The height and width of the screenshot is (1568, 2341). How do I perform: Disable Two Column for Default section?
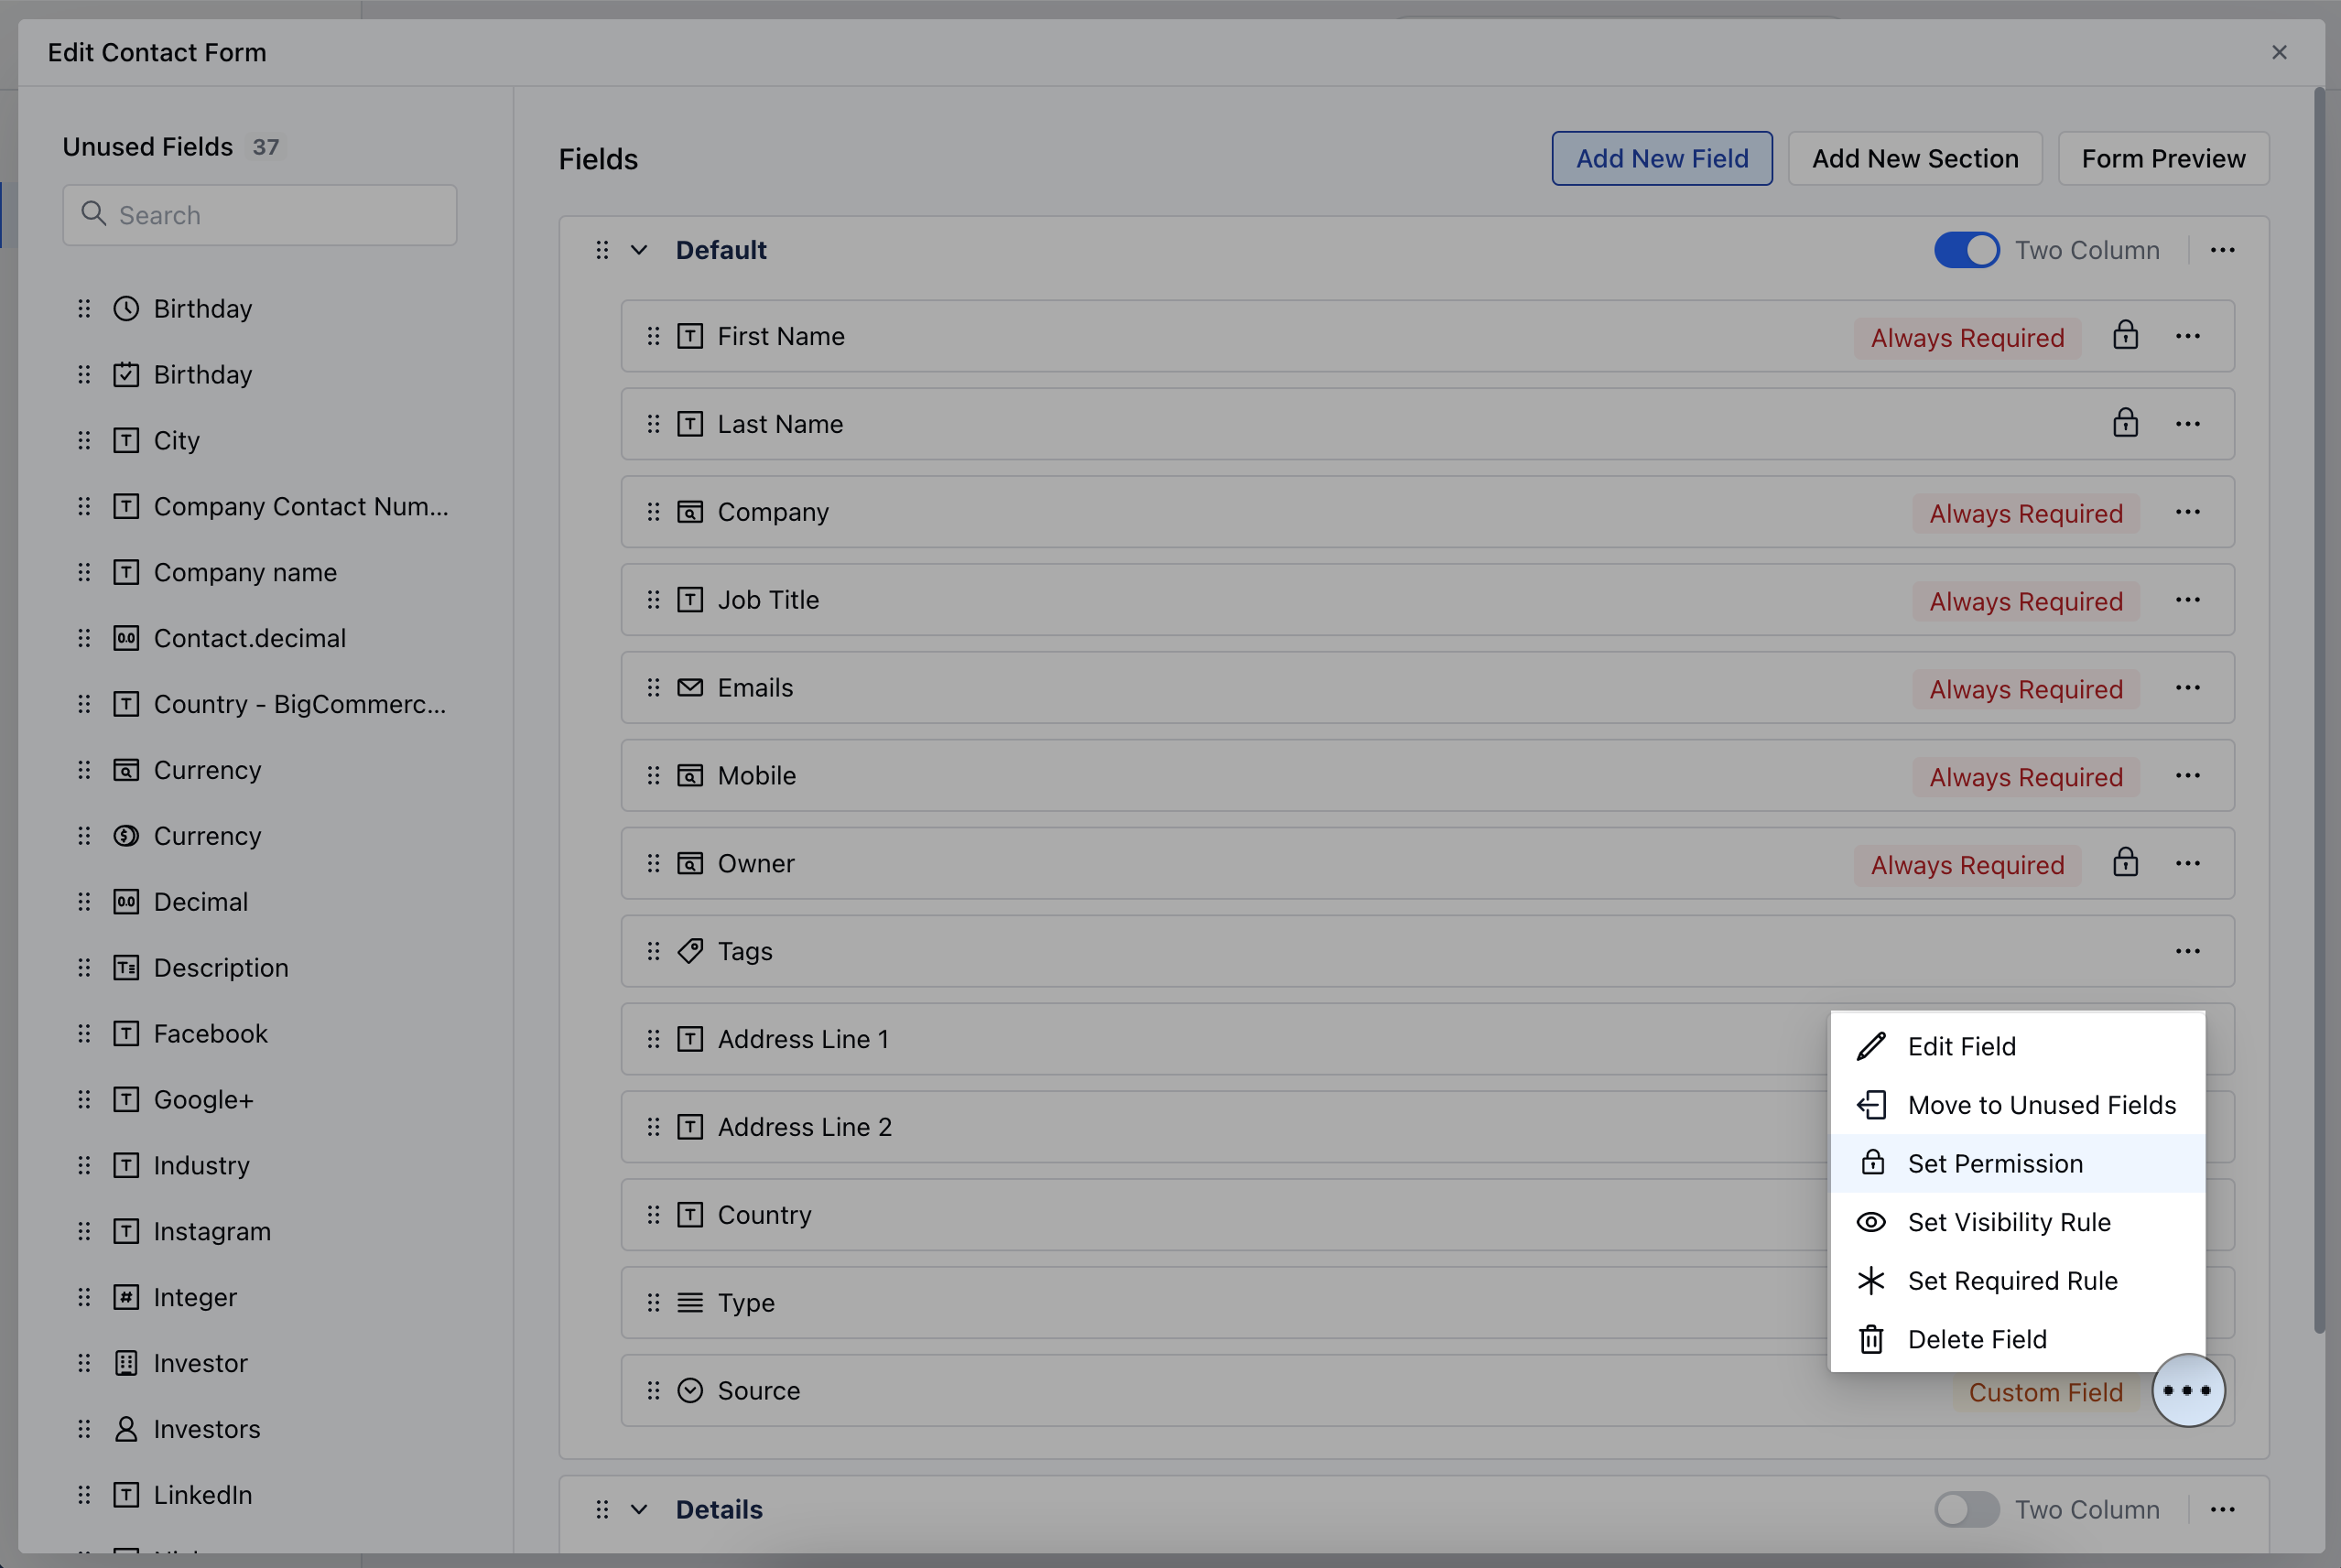click(1966, 250)
